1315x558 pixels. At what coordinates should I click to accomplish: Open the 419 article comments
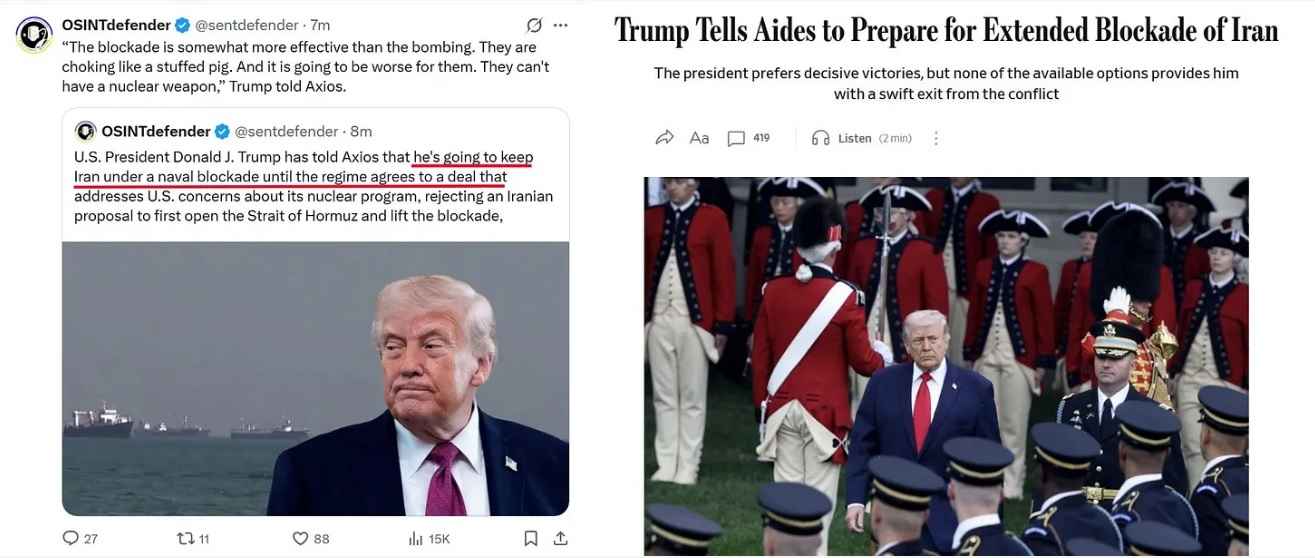point(748,138)
